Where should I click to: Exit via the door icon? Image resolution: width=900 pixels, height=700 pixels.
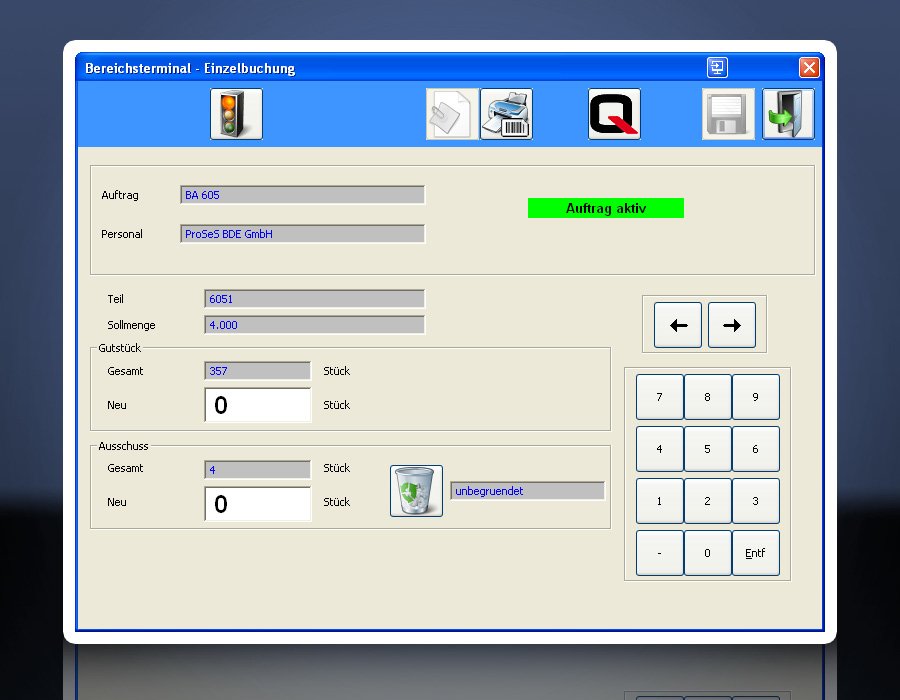(x=788, y=114)
